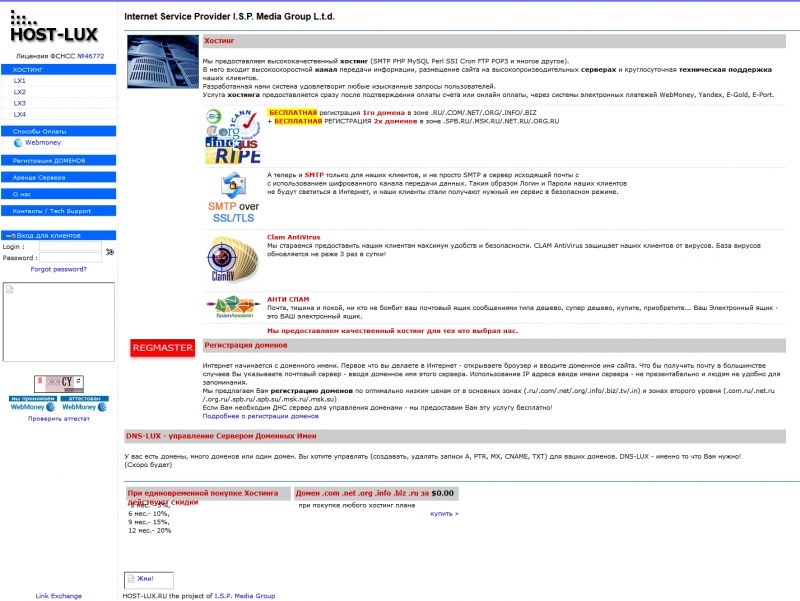Image resolution: width=800 pixels, height=601 pixels.
Task: Click the Clam AntiVirus heading
Action: (x=293, y=237)
